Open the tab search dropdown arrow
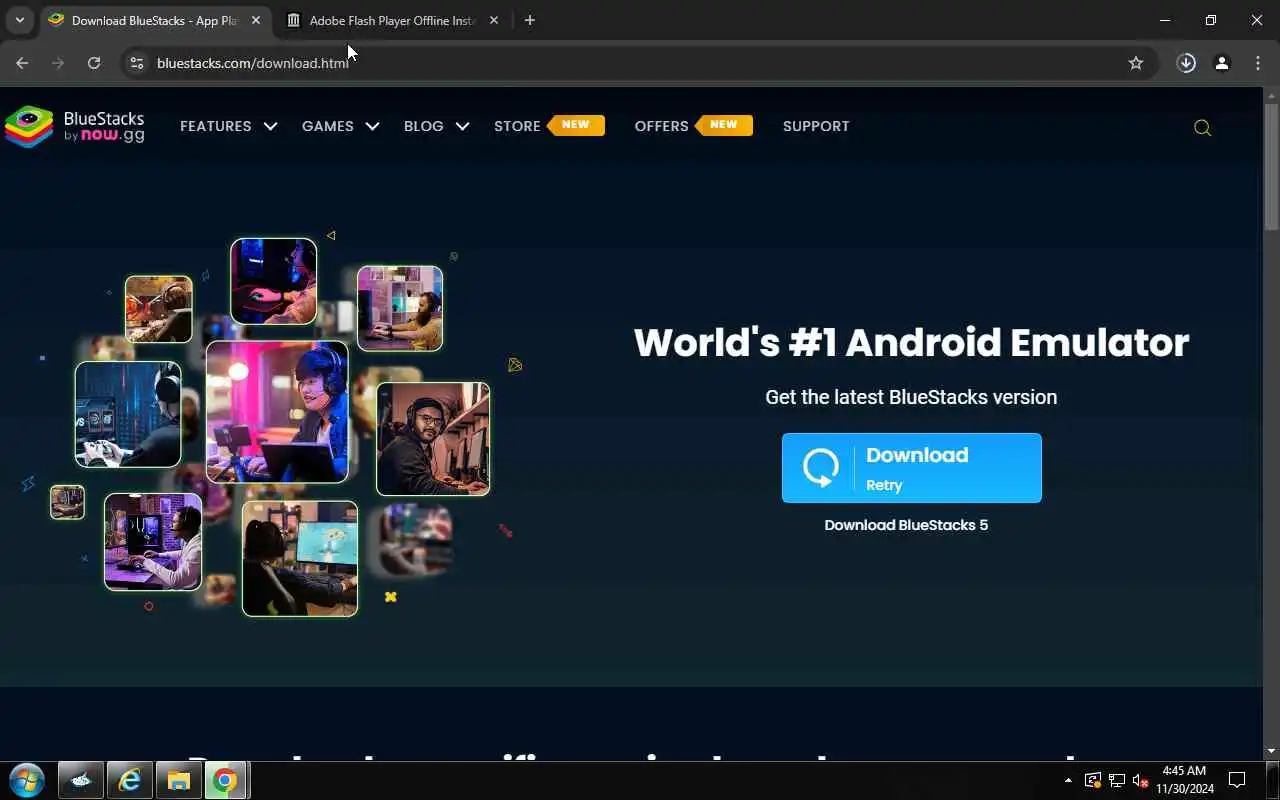1280x800 pixels. pyautogui.click(x=19, y=20)
